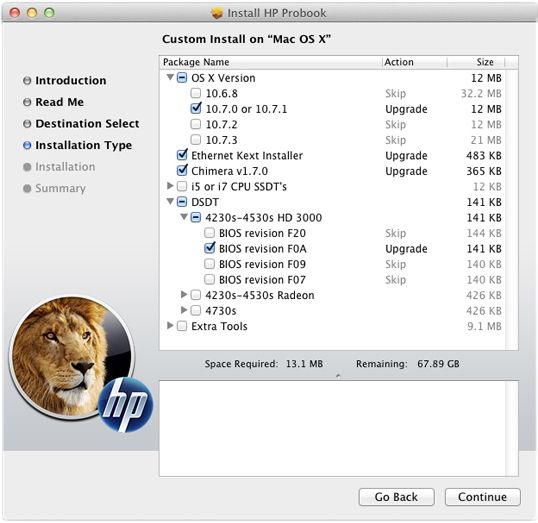Click the Read Me step bullet
Image resolution: width=538 pixels, height=523 pixels.
[27, 102]
